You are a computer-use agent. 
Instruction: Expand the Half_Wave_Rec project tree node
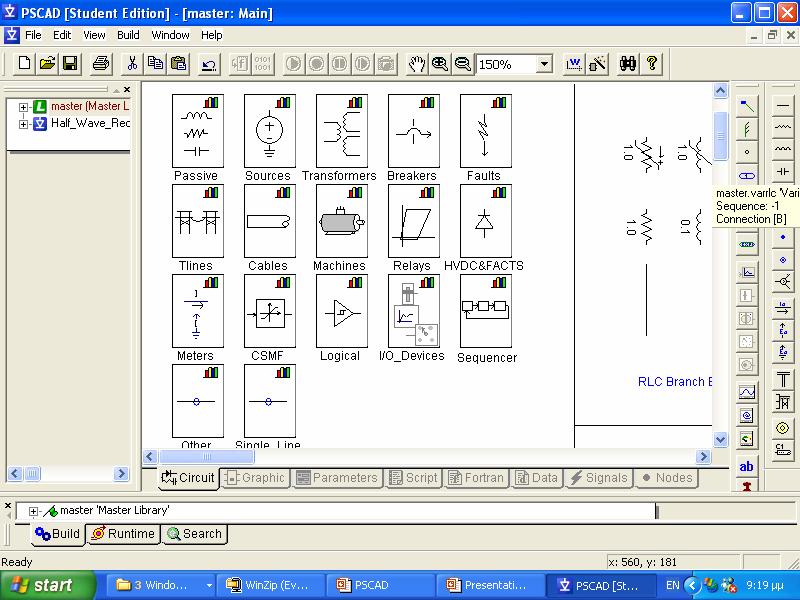pyautogui.click(x=23, y=124)
